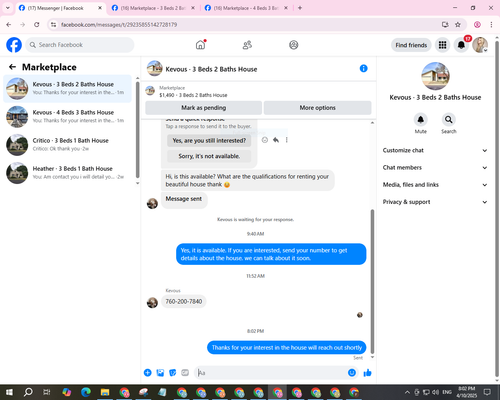Show hidden system tray icons

coord(407,392)
